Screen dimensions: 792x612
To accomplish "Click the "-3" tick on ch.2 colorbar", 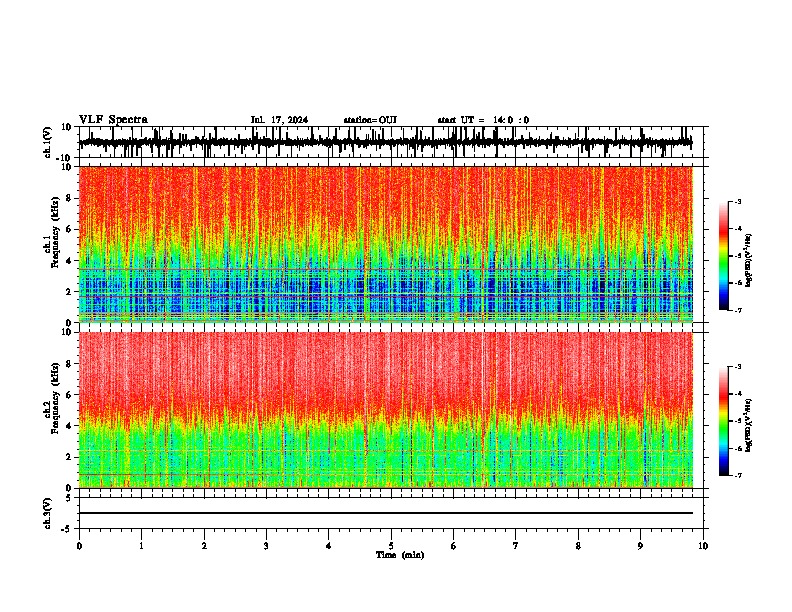I will 737,367.
